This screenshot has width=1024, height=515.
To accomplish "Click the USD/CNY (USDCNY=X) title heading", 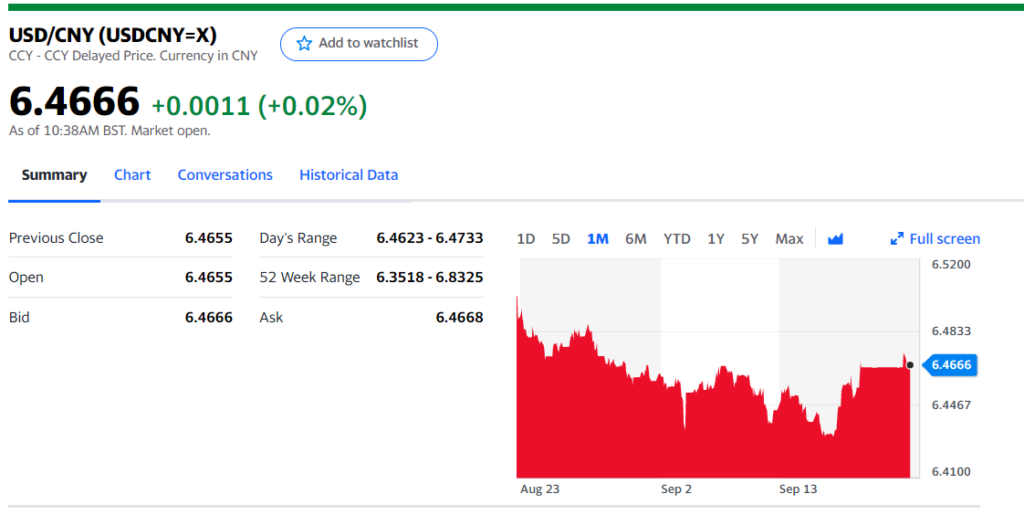I will (113, 35).
